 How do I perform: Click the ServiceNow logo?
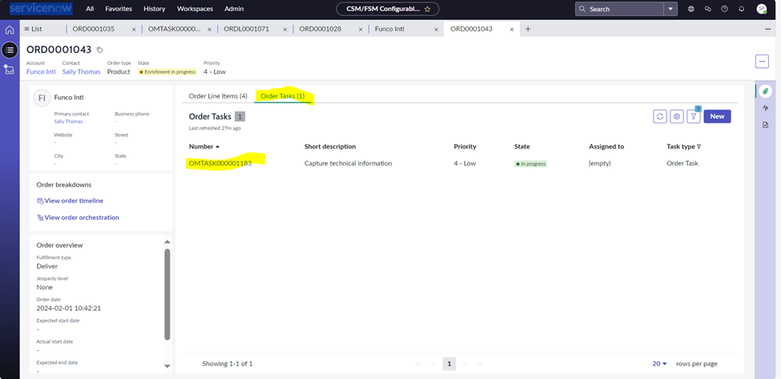pyautogui.click(x=41, y=8)
